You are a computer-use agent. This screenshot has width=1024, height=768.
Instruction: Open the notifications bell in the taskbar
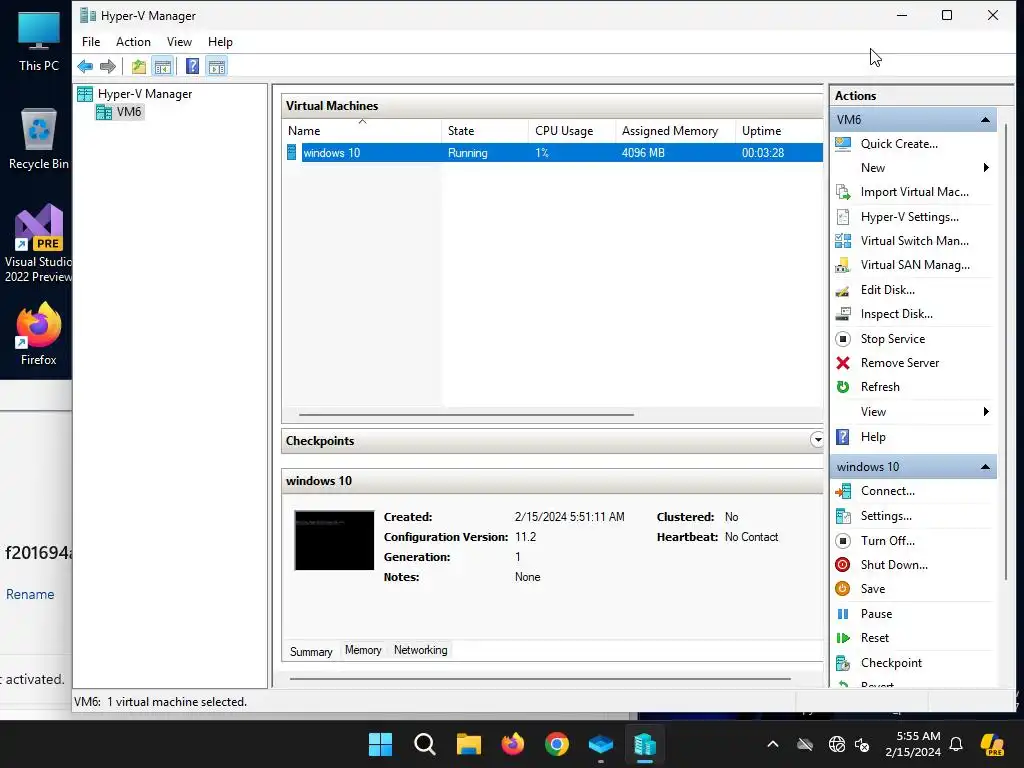[x=956, y=744]
